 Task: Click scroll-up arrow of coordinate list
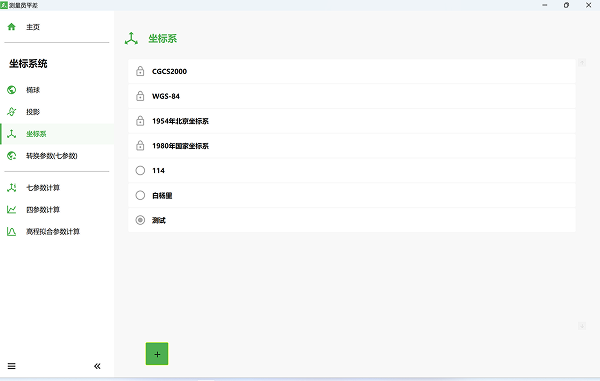(582, 62)
